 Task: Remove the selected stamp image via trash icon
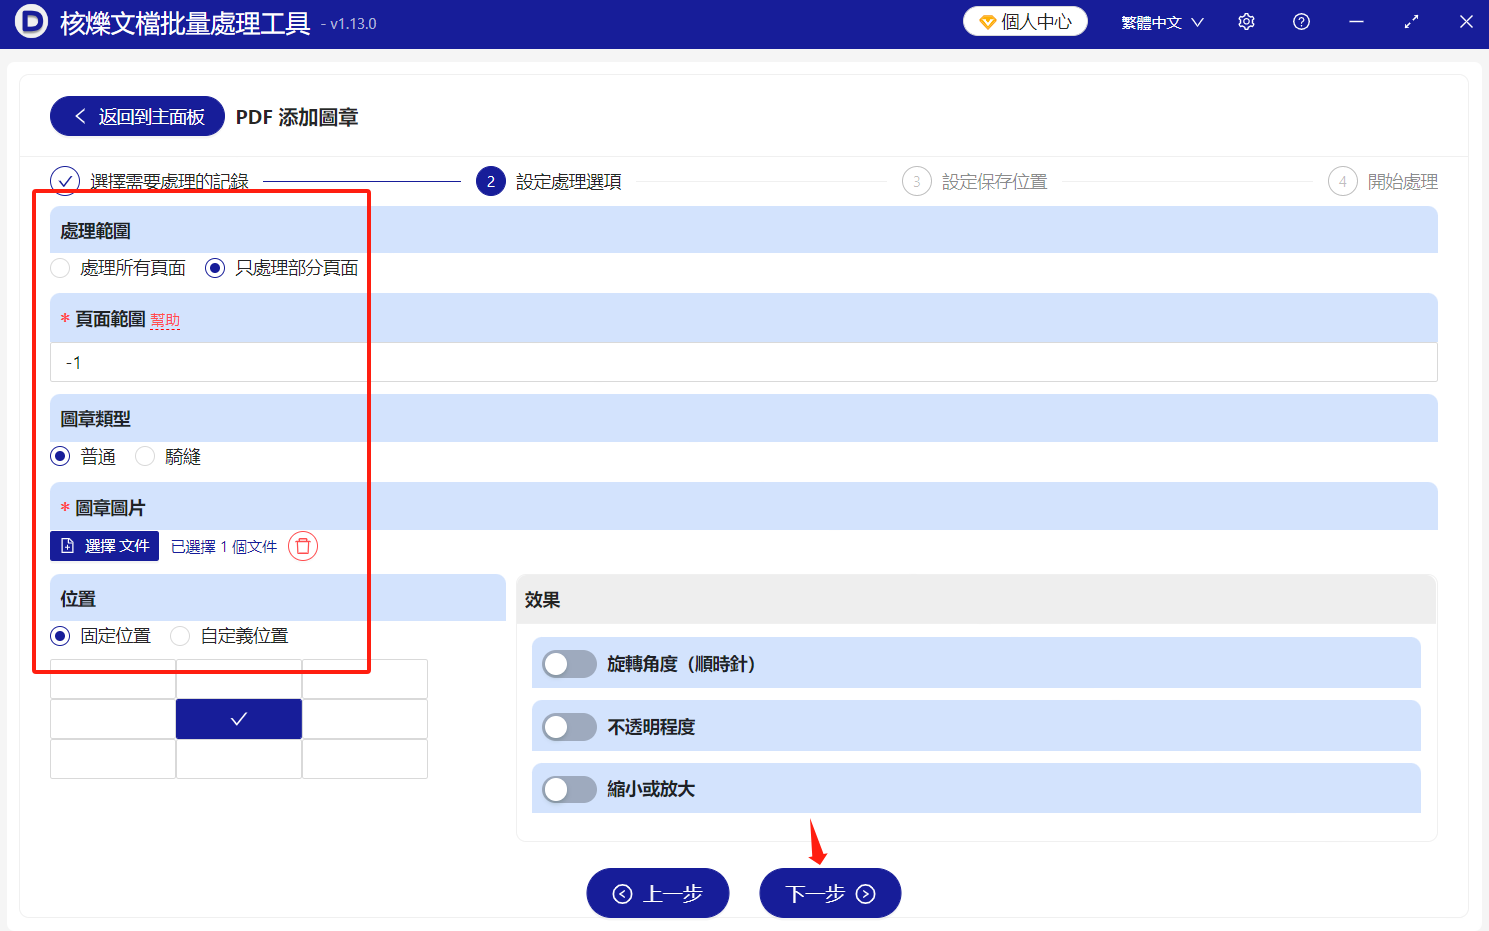tap(302, 546)
